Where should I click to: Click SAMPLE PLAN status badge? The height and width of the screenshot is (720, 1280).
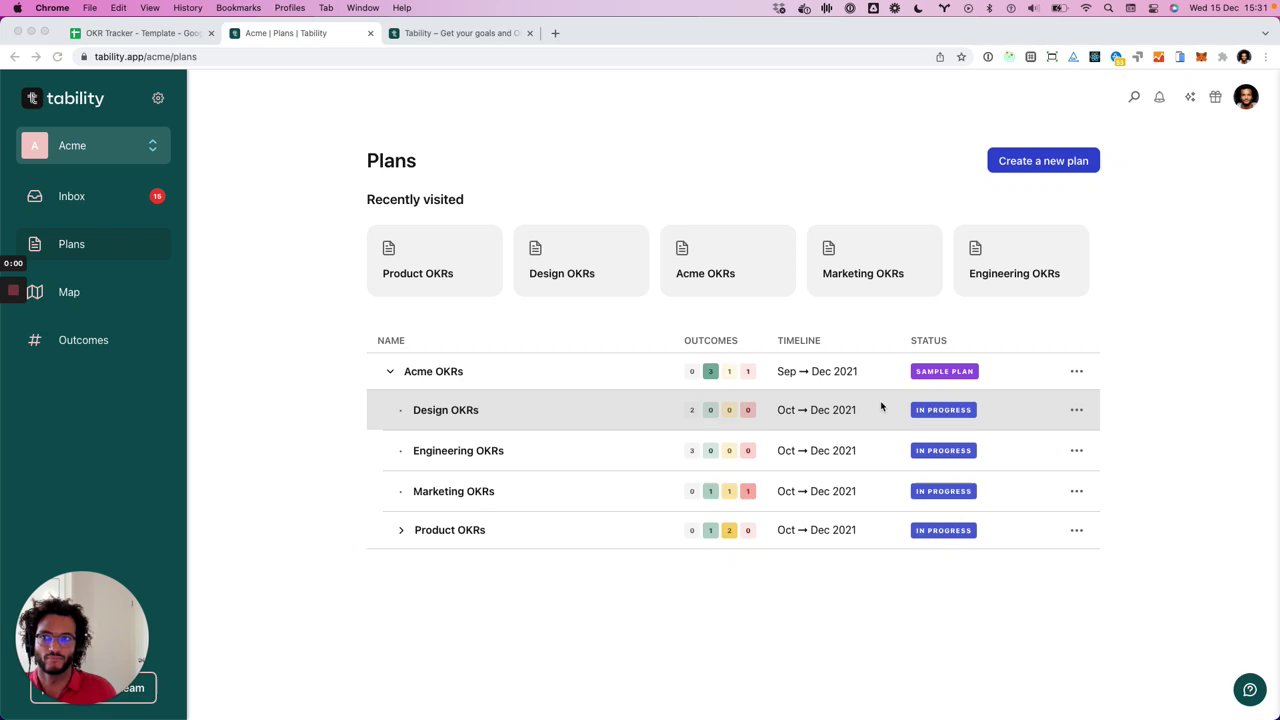(944, 372)
